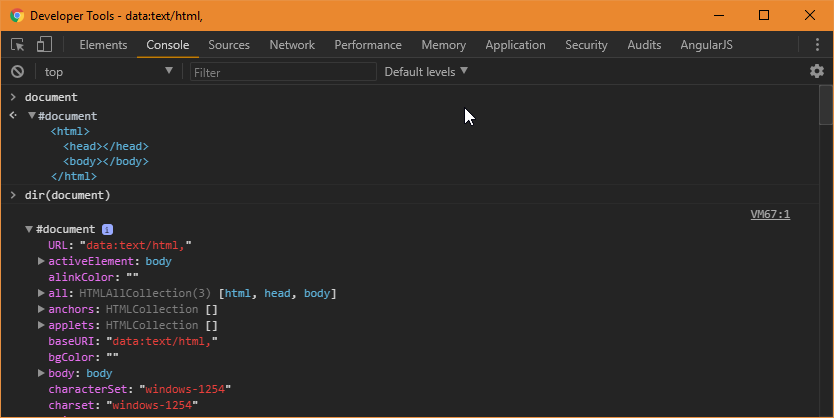Click the console vertical scrollbar
834x418 pixels.
click(826, 250)
